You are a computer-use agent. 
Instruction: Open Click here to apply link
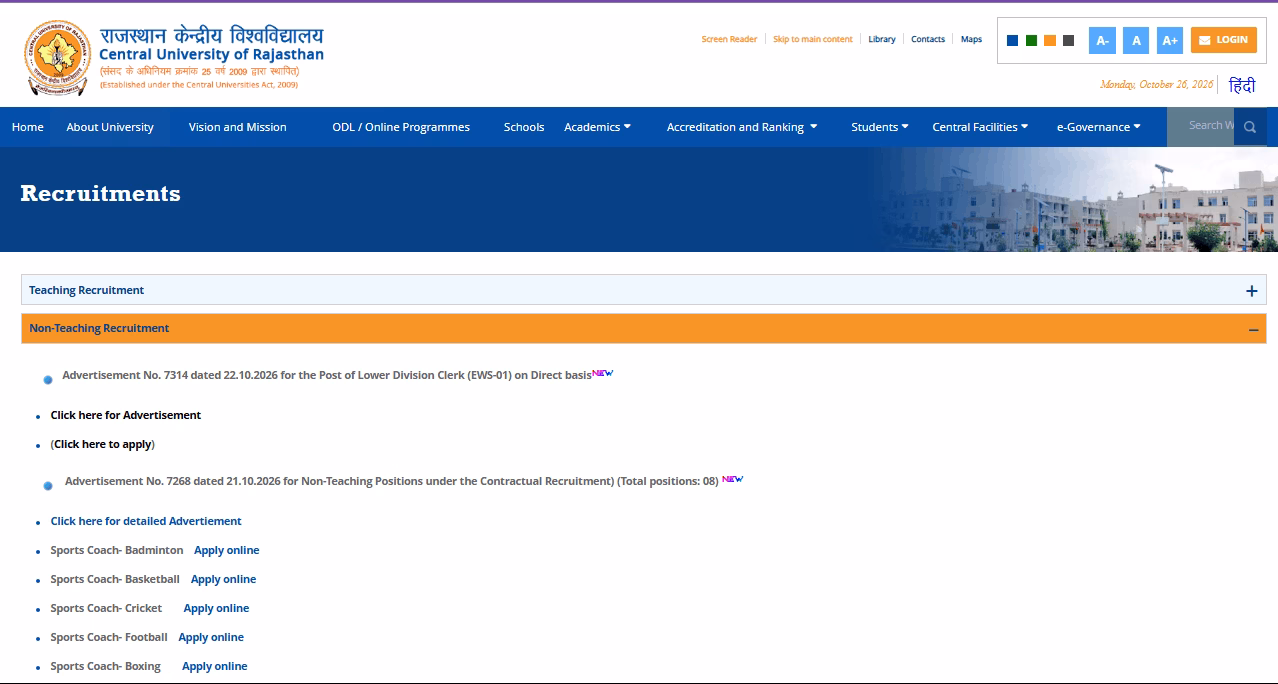103,444
